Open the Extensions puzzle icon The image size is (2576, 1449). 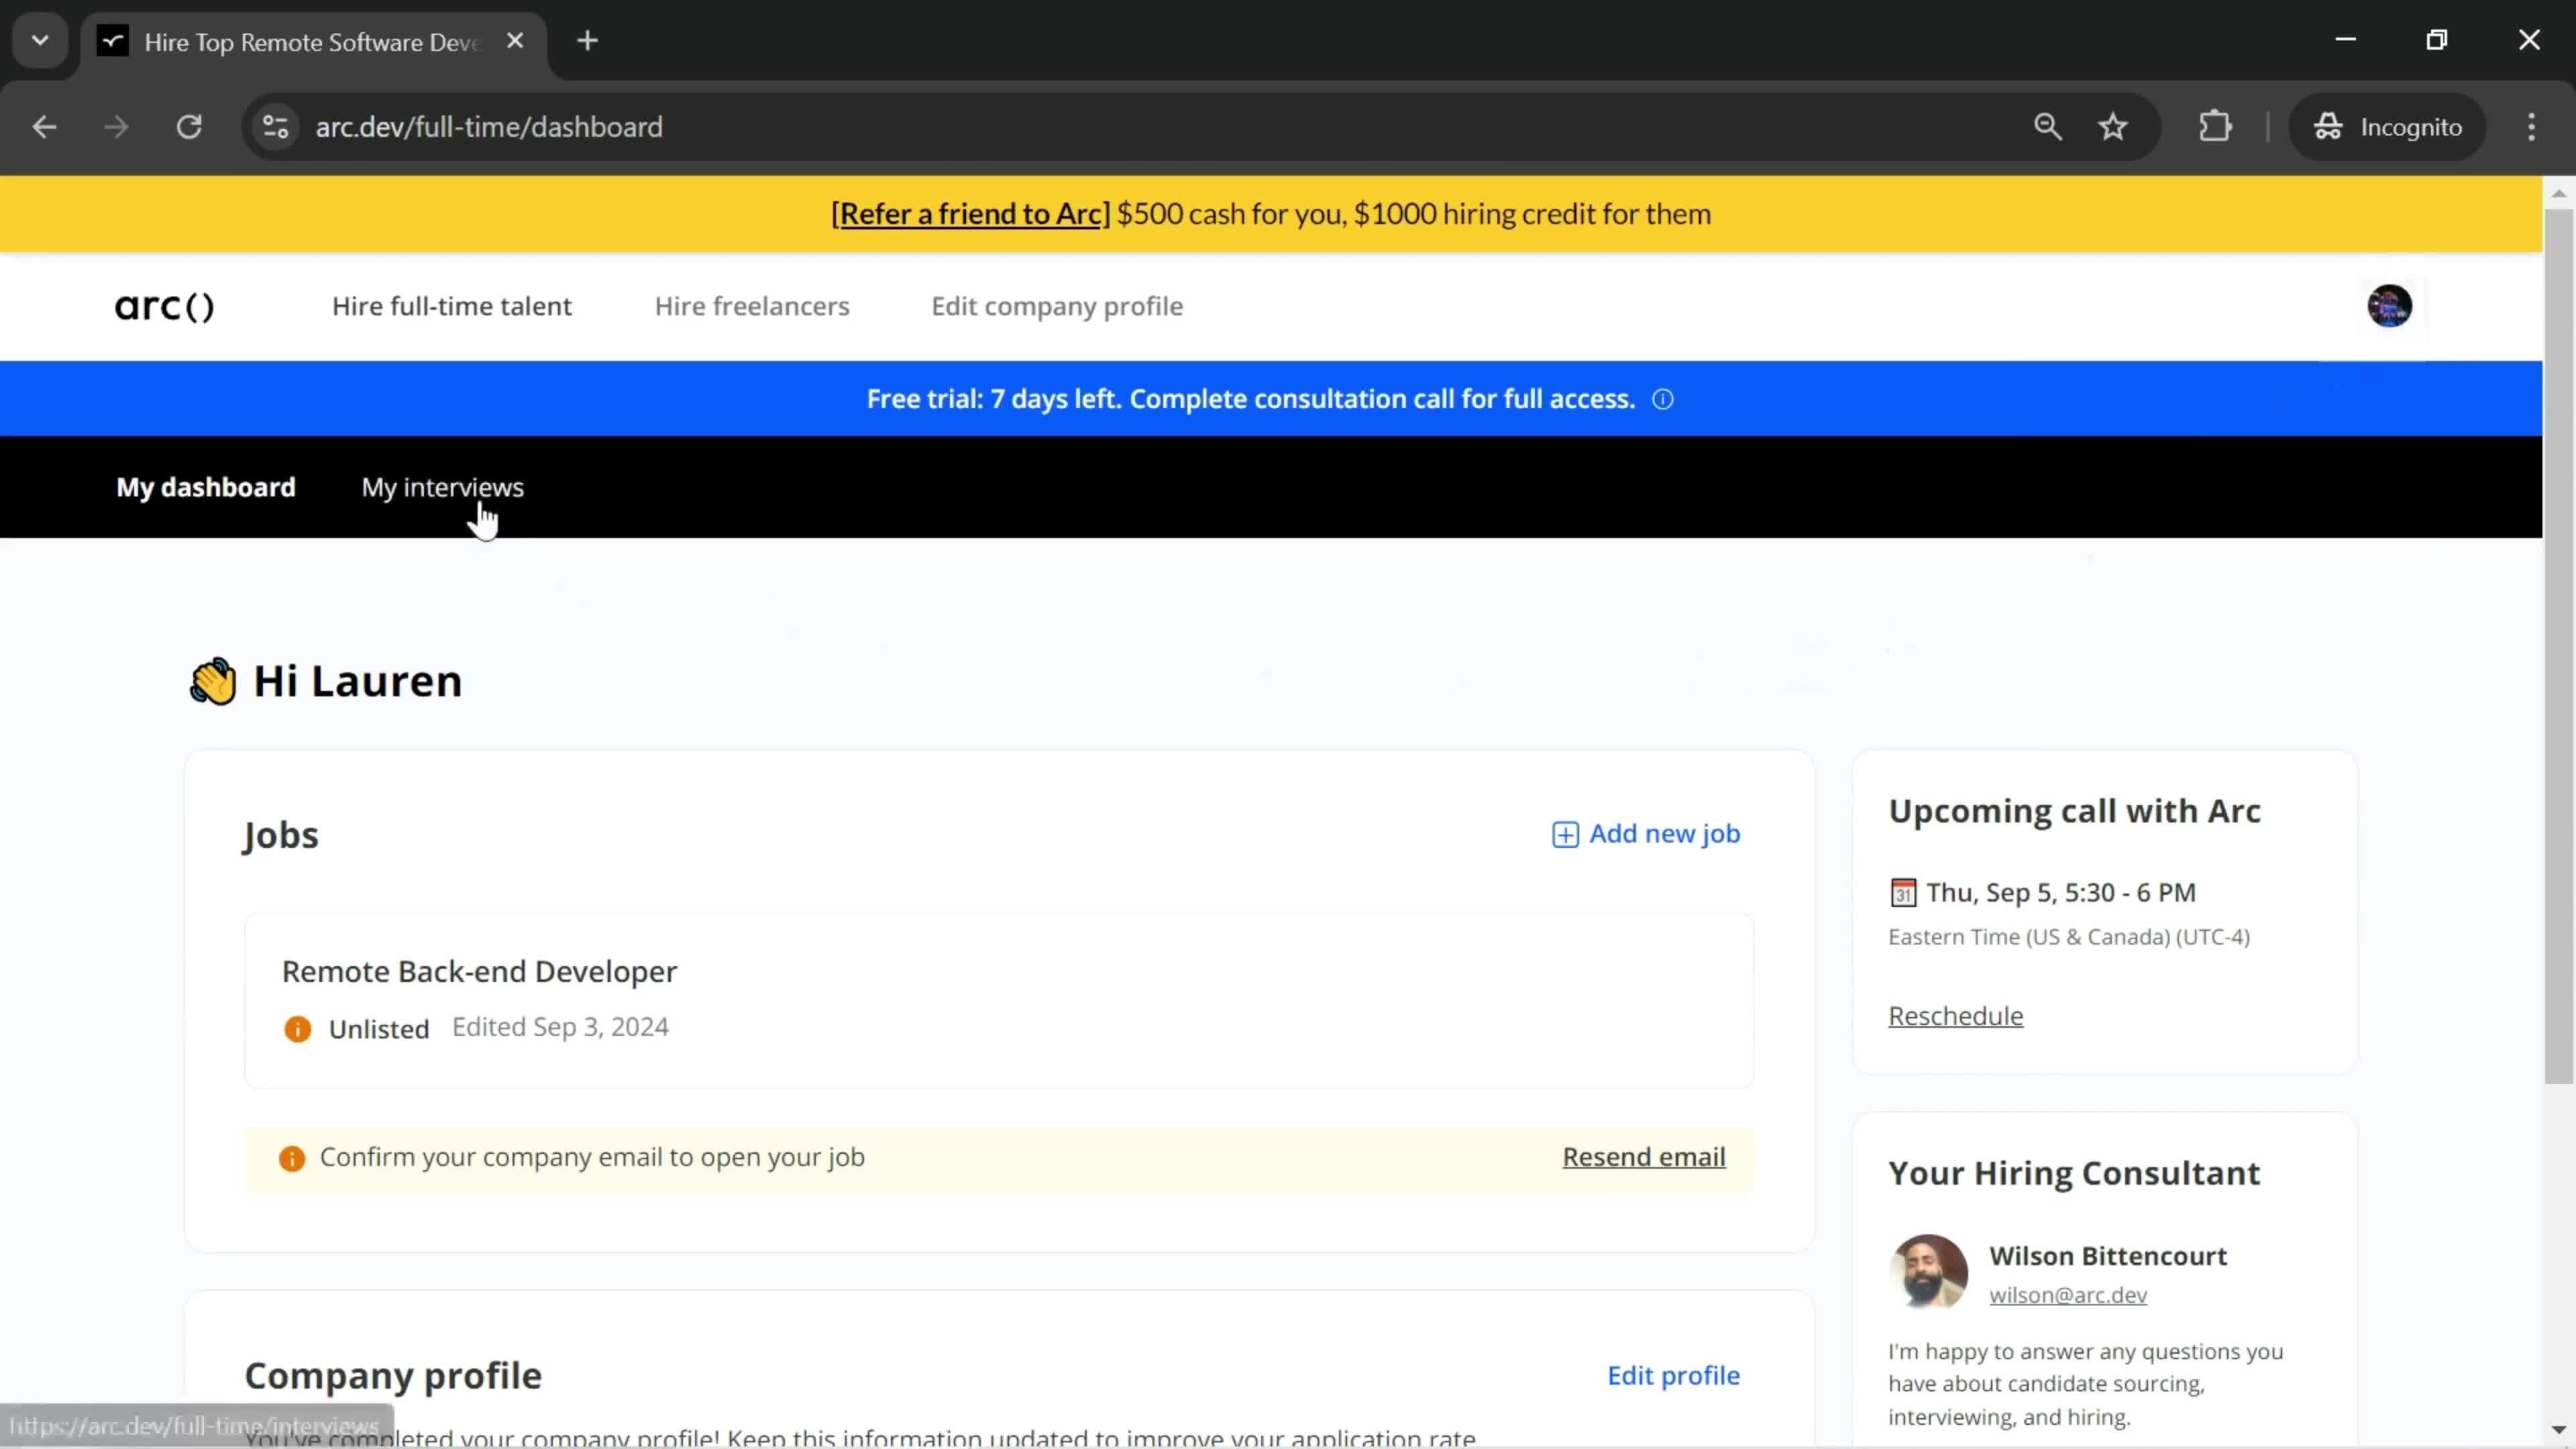[2215, 127]
